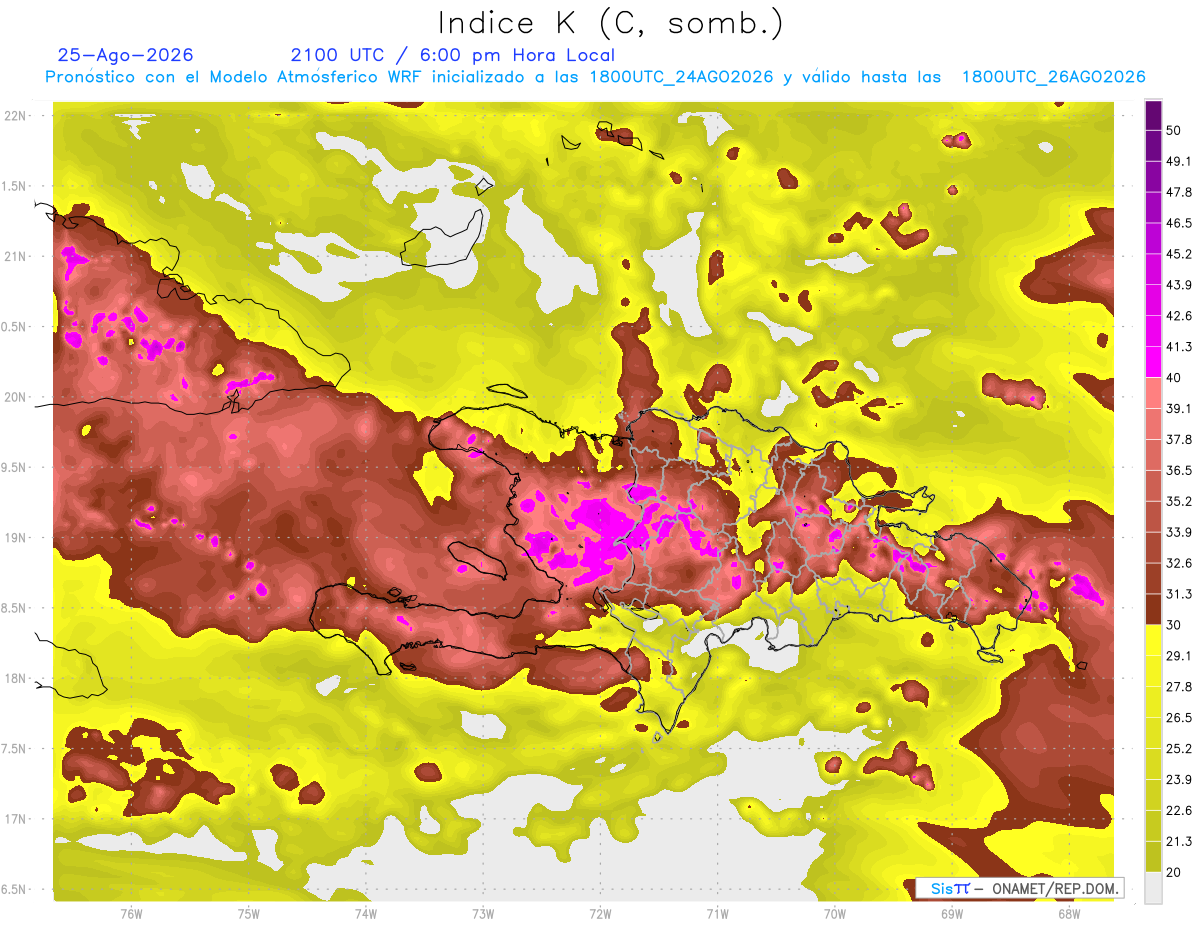Click the color bar value "41.3"

[x=1179, y=347]
